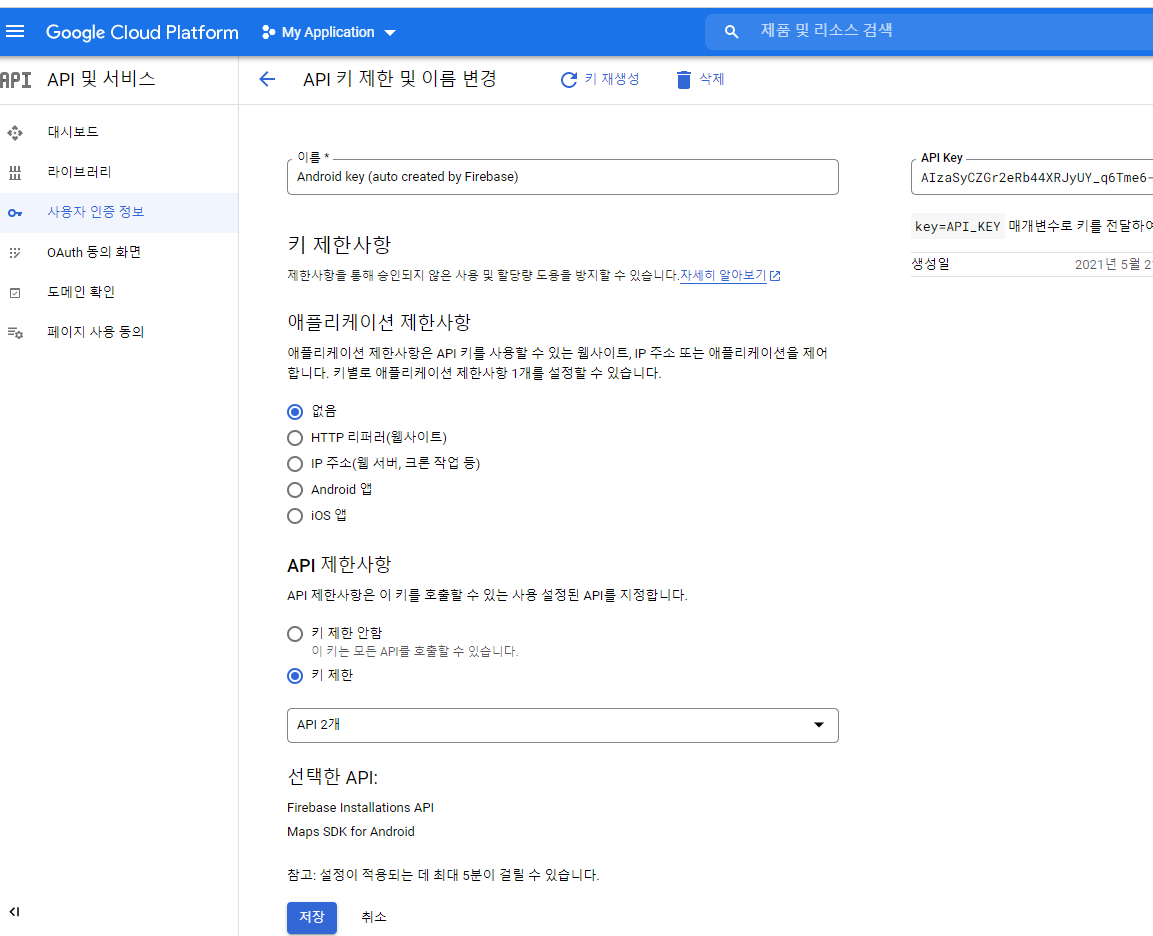
Task: Click the Google Cloud Platform logo
Action: pyautogui.click(x=142, y=32)
